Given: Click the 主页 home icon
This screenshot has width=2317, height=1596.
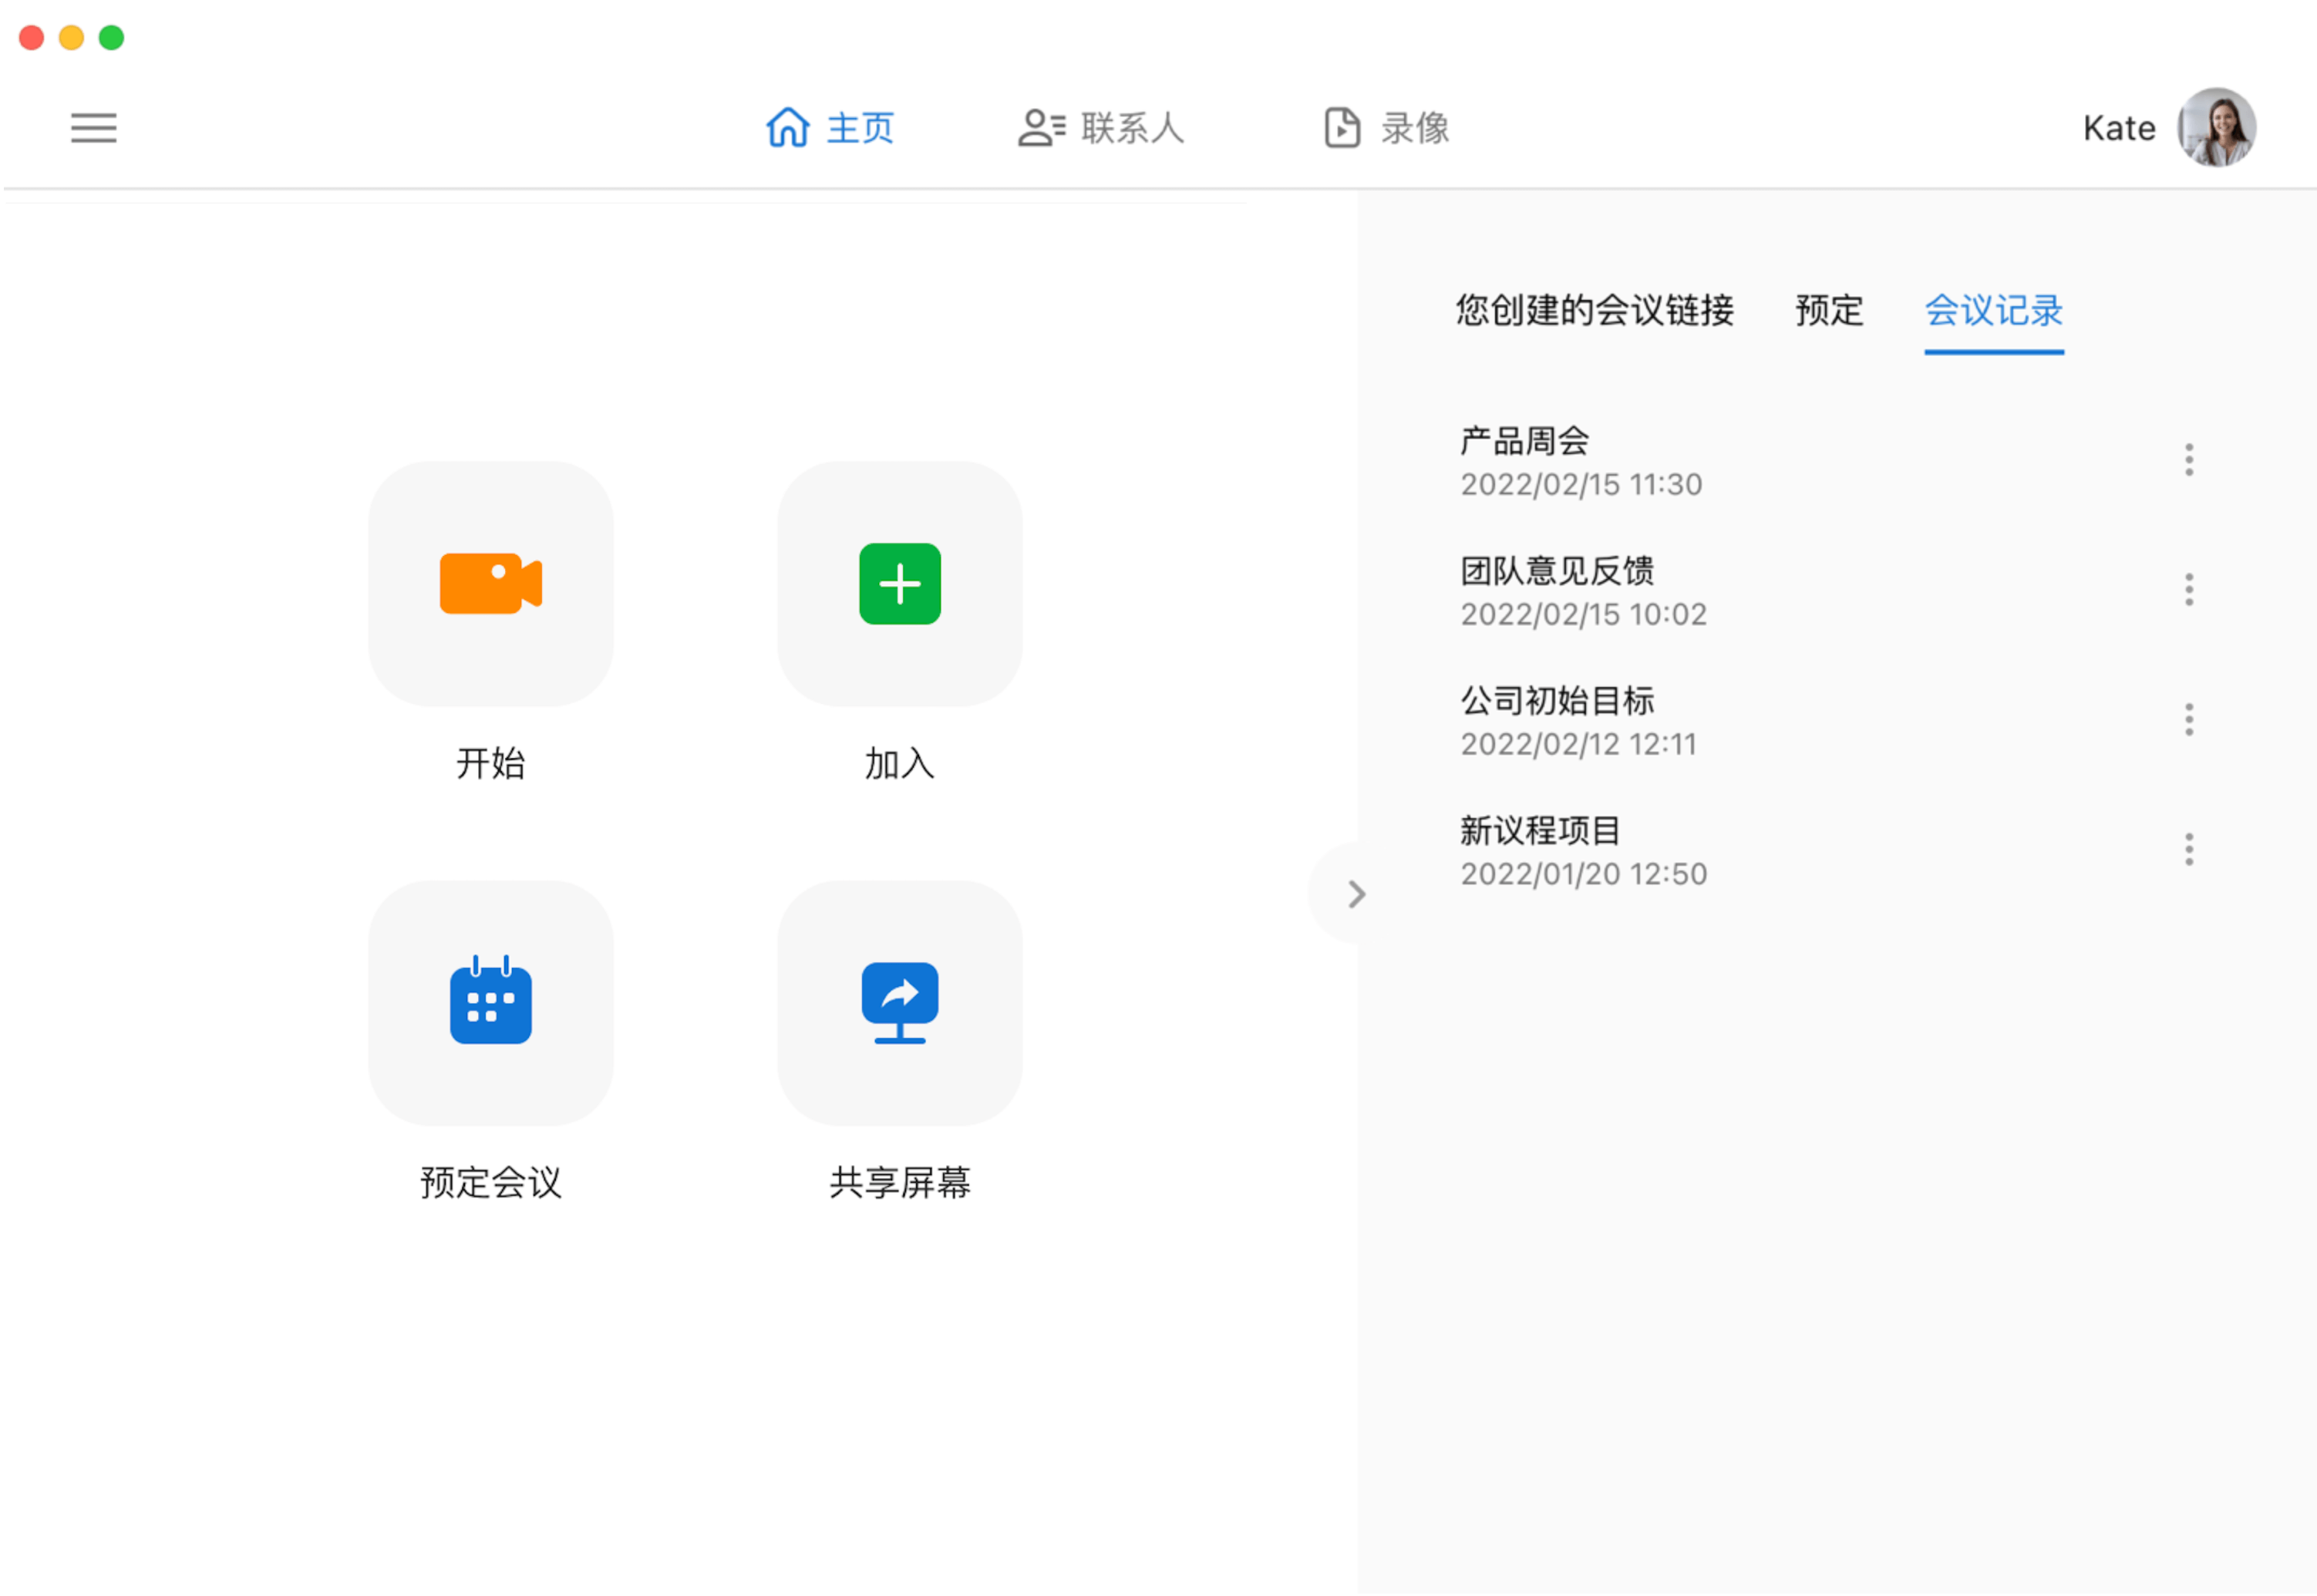Looking at the screenshot, I should point(788,128).
